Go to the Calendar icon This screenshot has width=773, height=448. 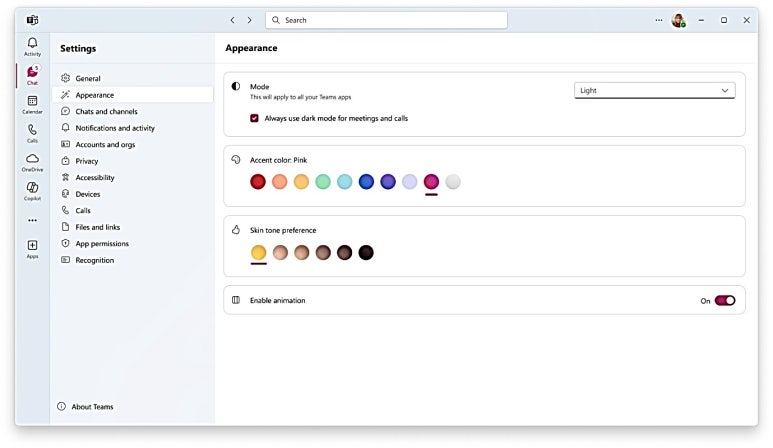coord(32,104)
